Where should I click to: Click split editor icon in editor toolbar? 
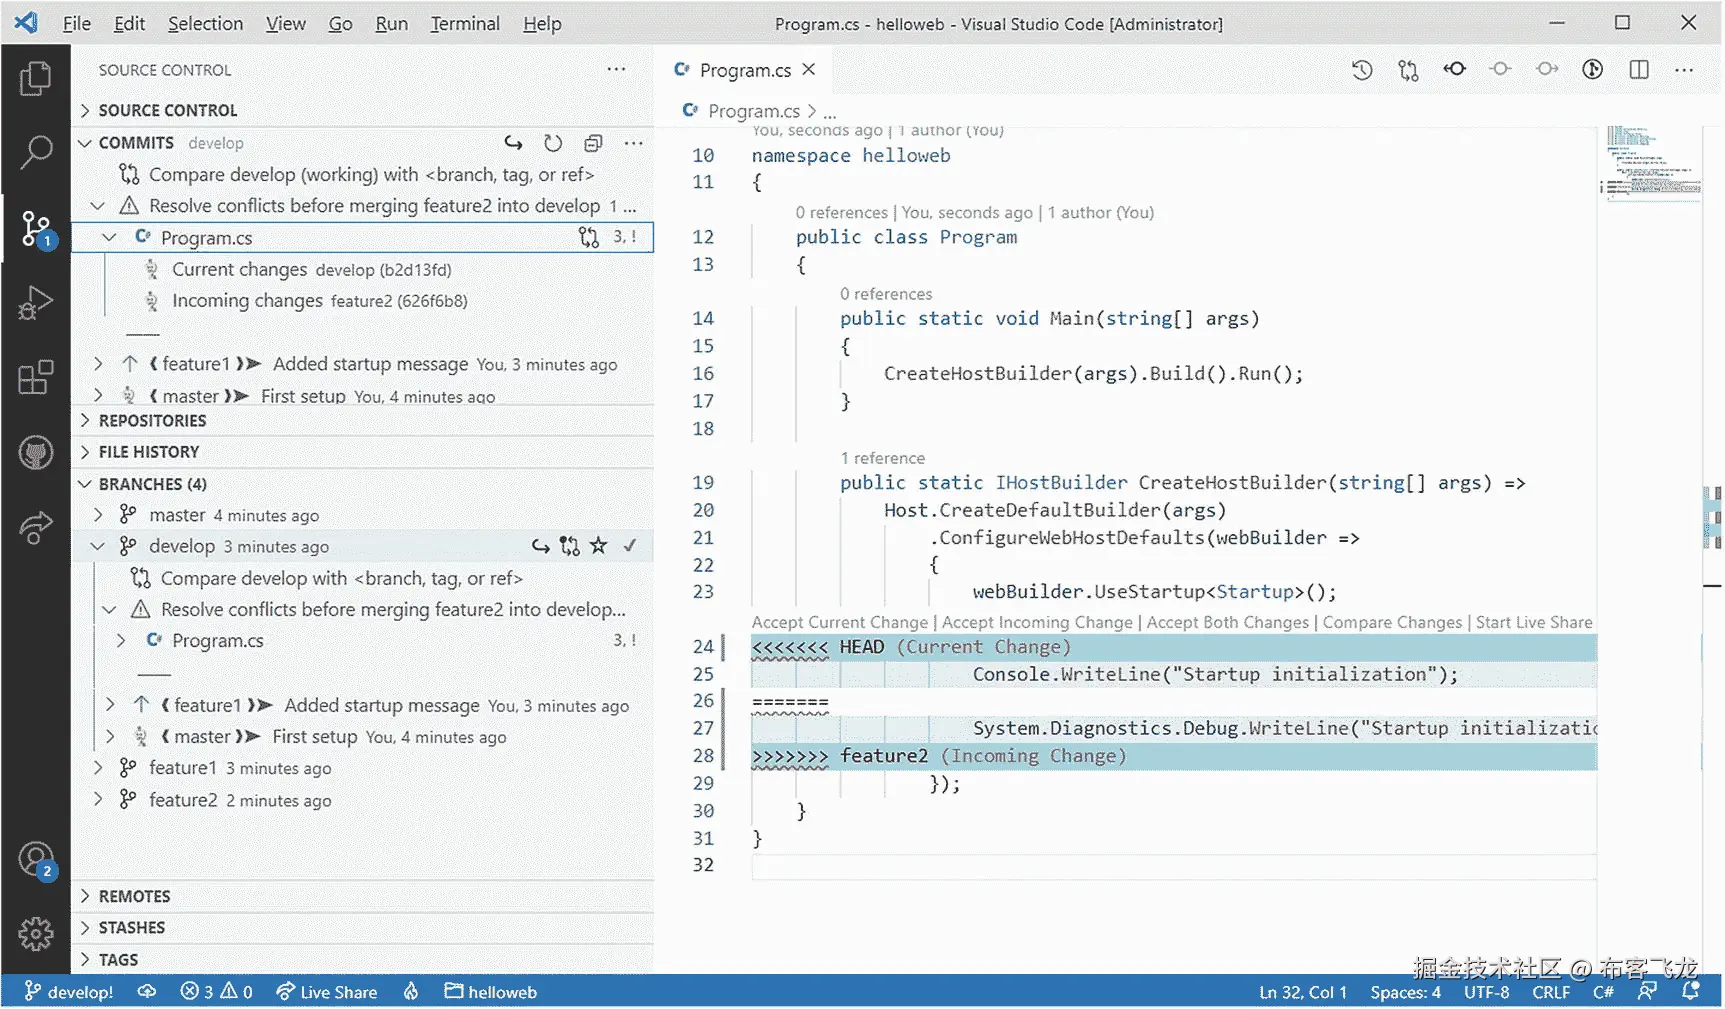(1638, 69)
